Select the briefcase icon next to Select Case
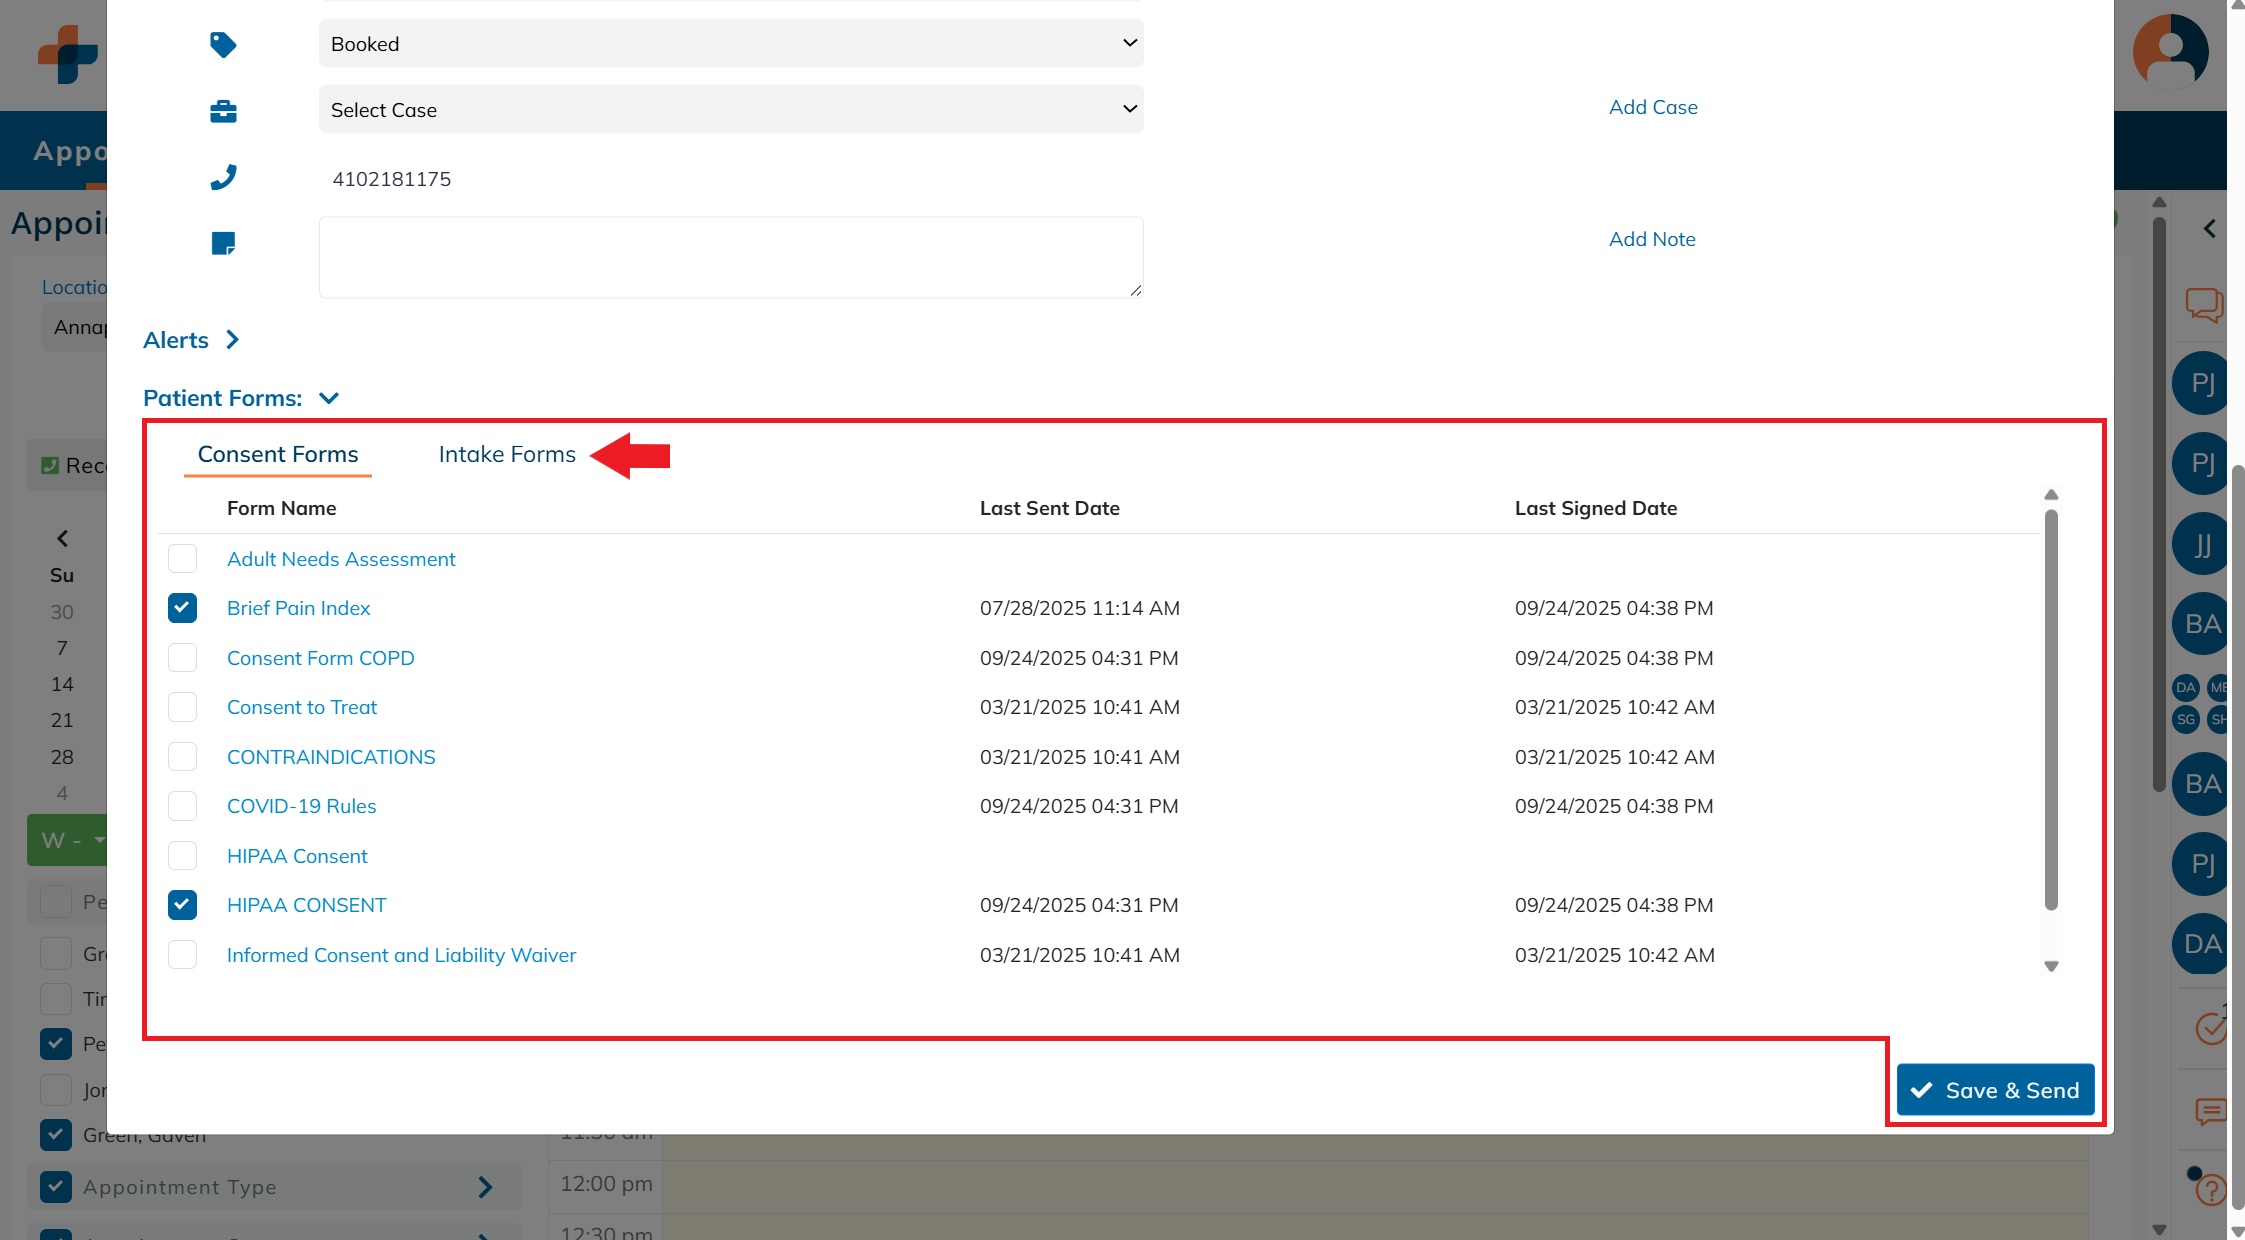2245x1240 pixels. [x=224, y=110]
